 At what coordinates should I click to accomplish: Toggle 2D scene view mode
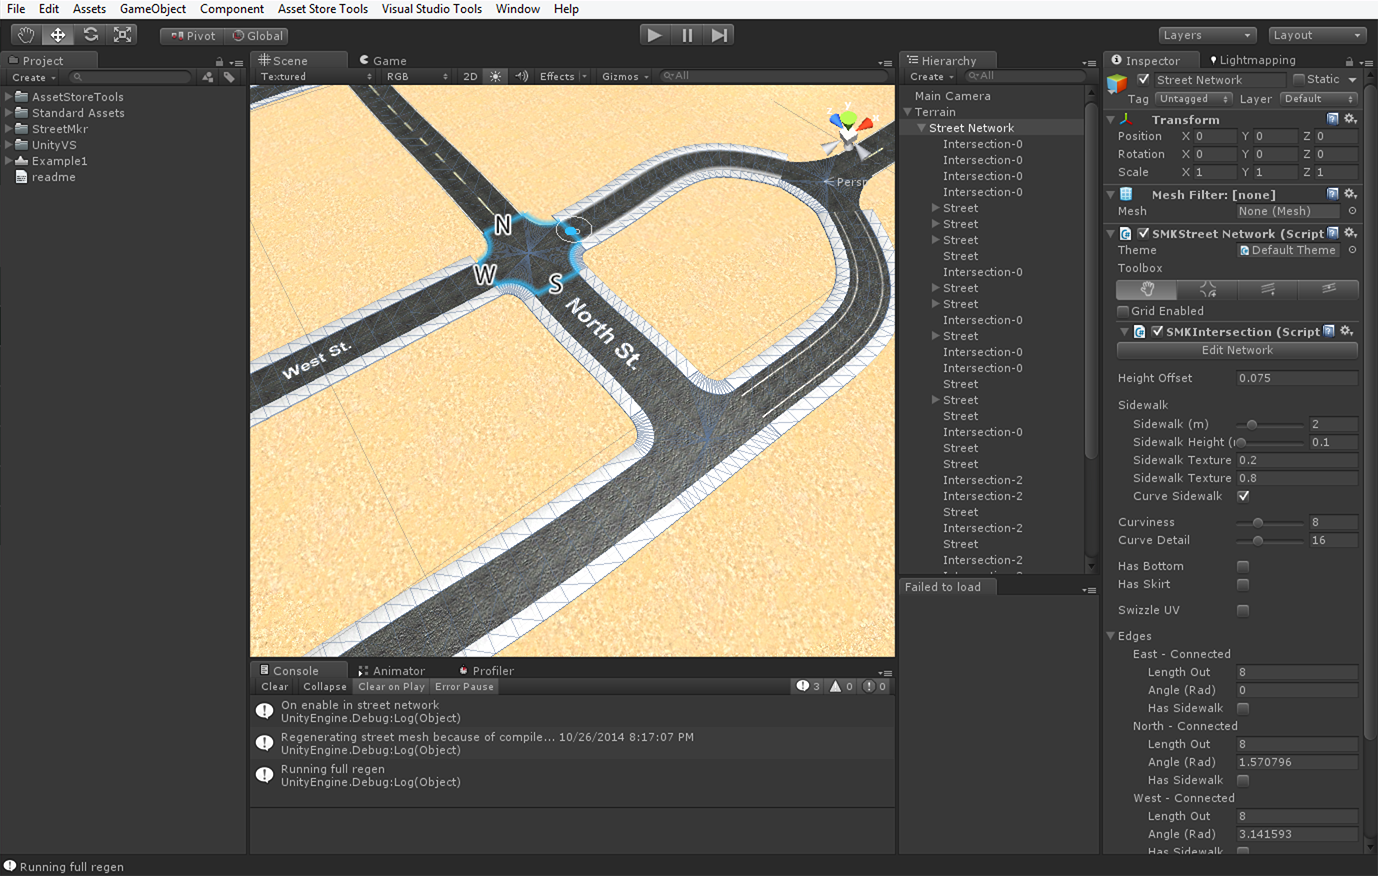pos(470,76)
